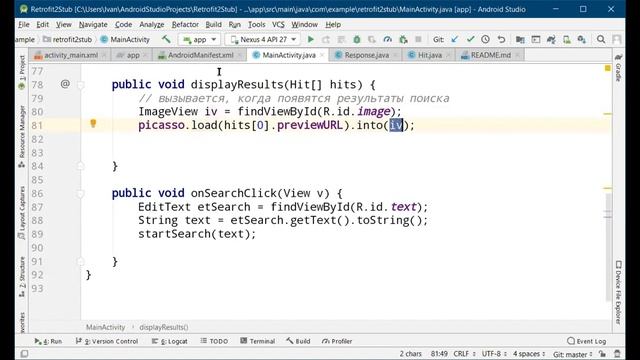Screen dimensions: 640x360
Task: Click the @ gutter icon on line 78
Action: [x=65, y=84]
